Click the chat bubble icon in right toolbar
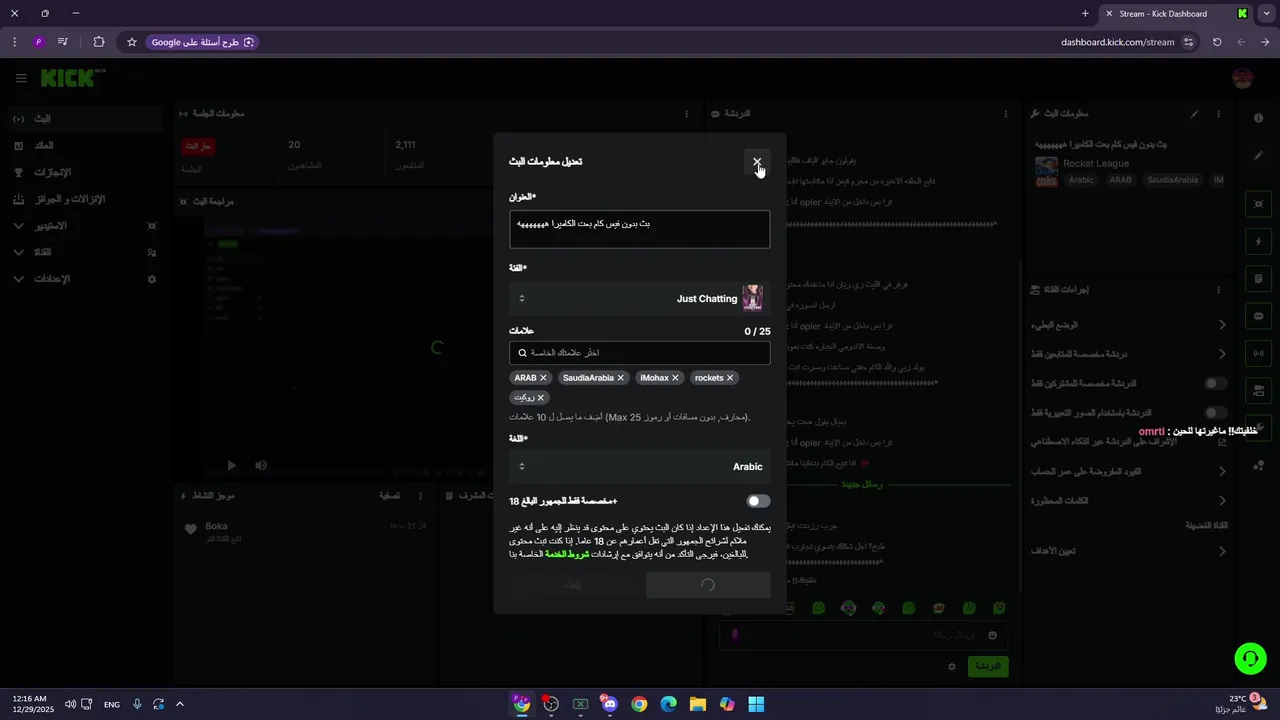The width and height of the screenshot is (1280, 720). tap(1258, 316)
